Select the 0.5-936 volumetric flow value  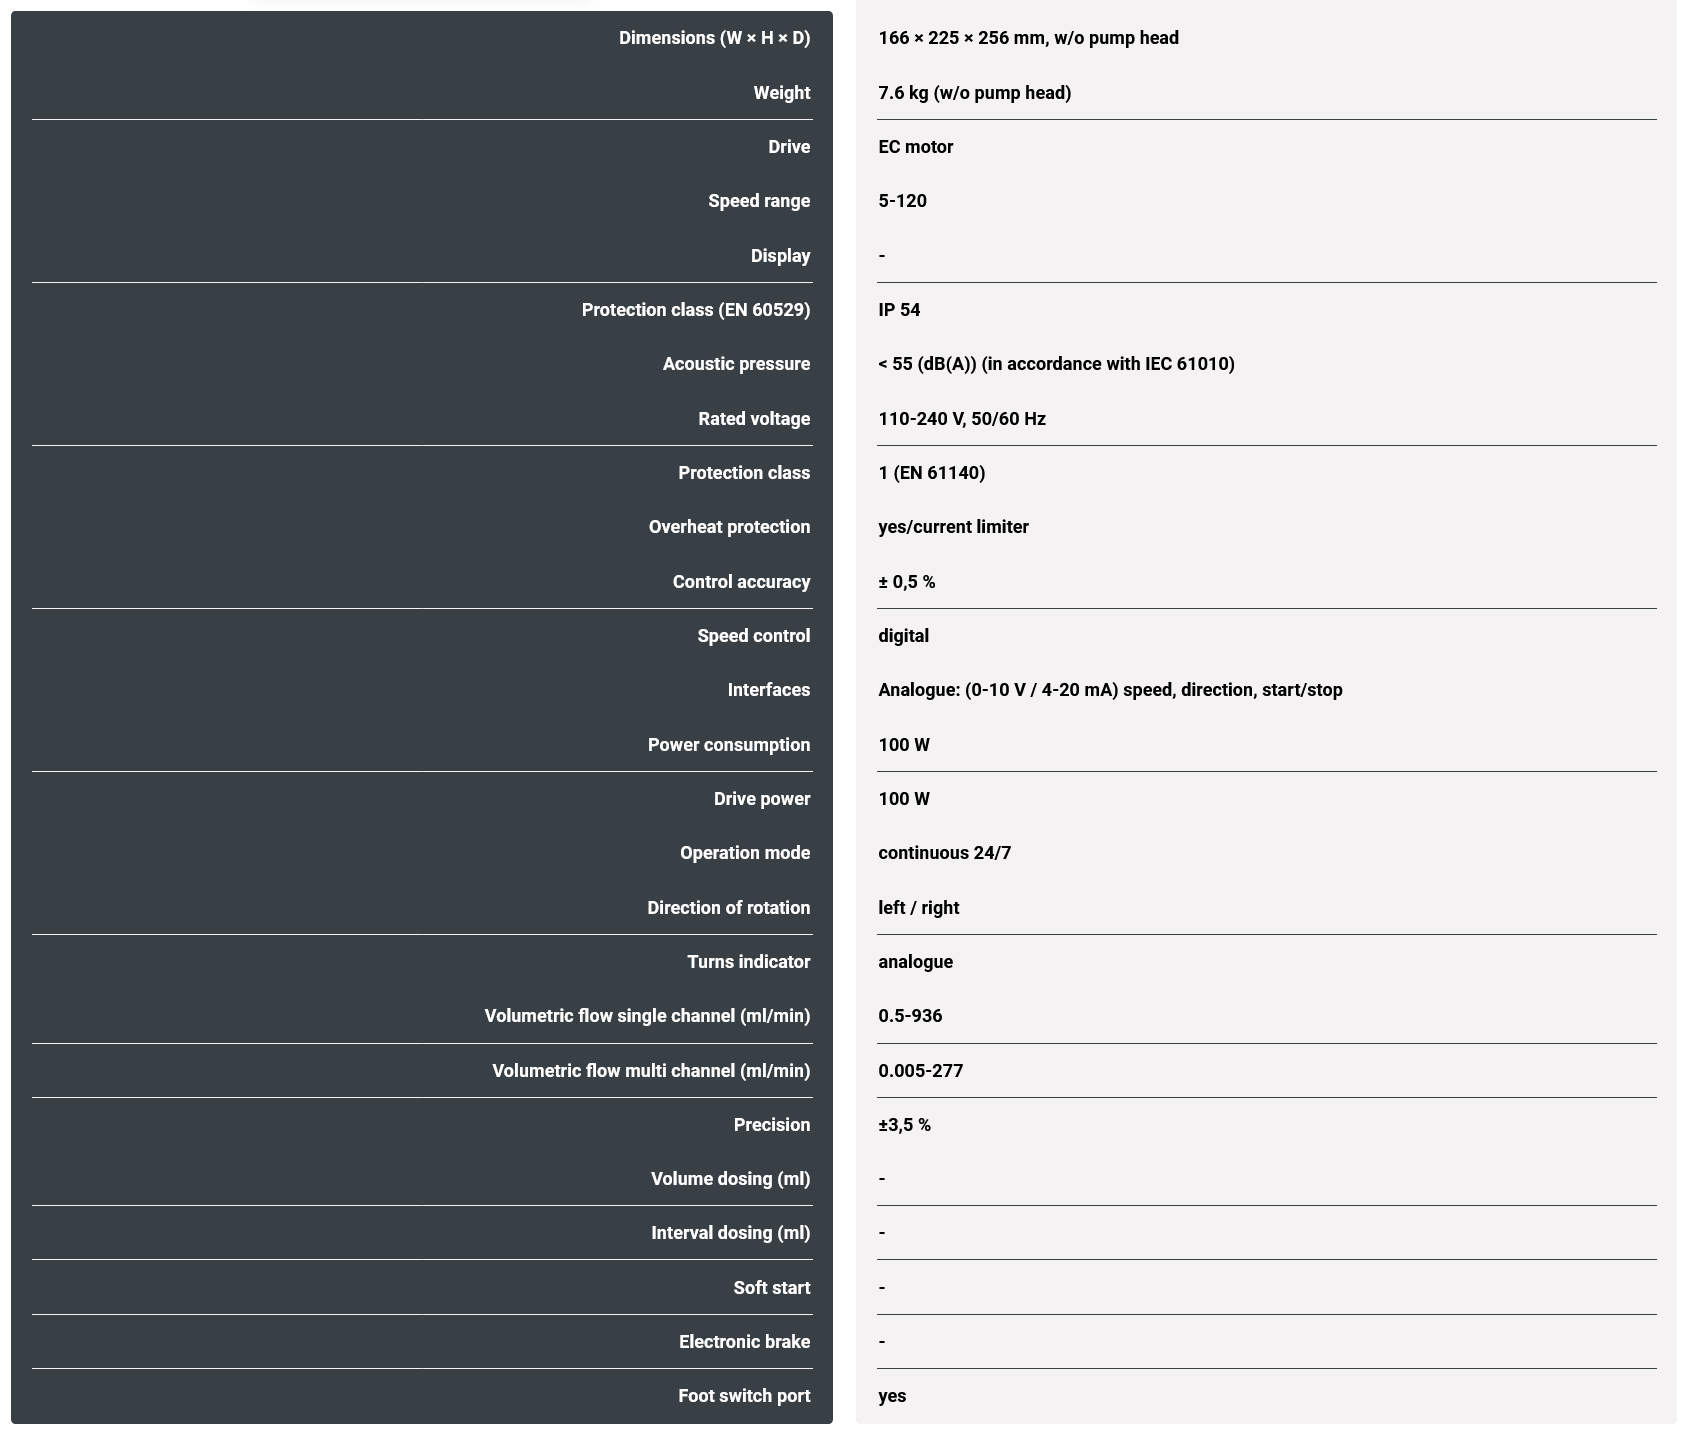click(x=910, y=1016)
